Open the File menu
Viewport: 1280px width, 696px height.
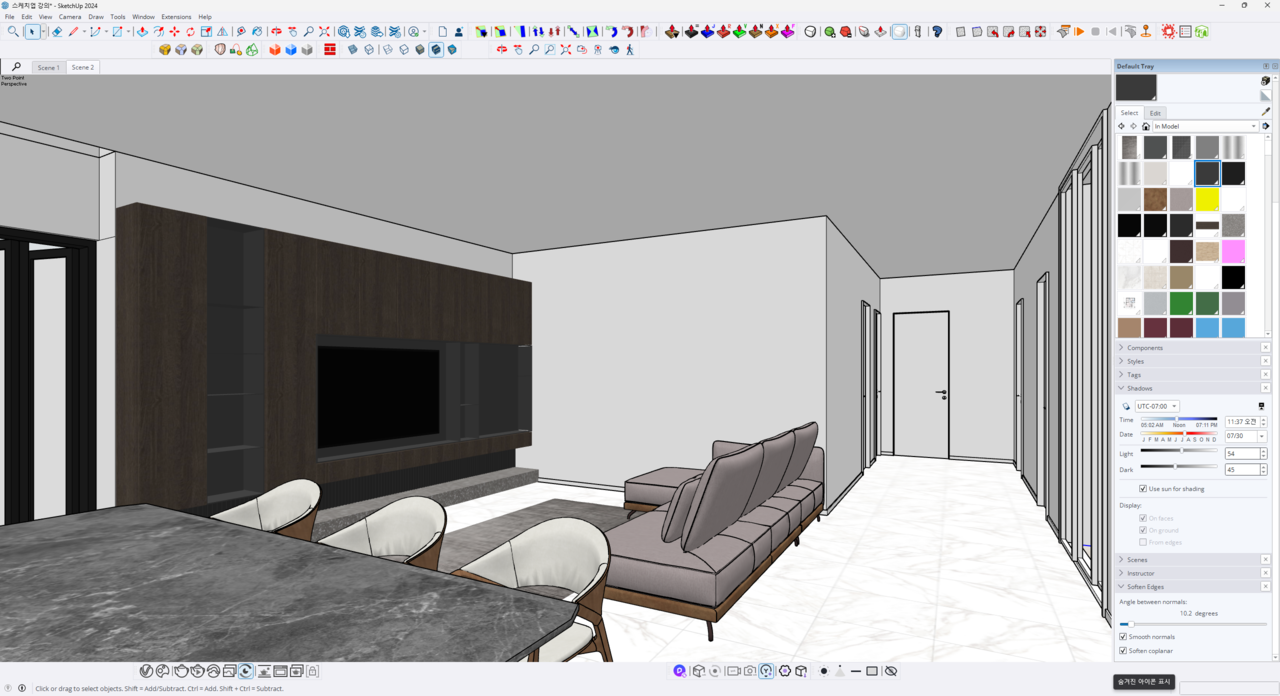(x=10, y=17)
